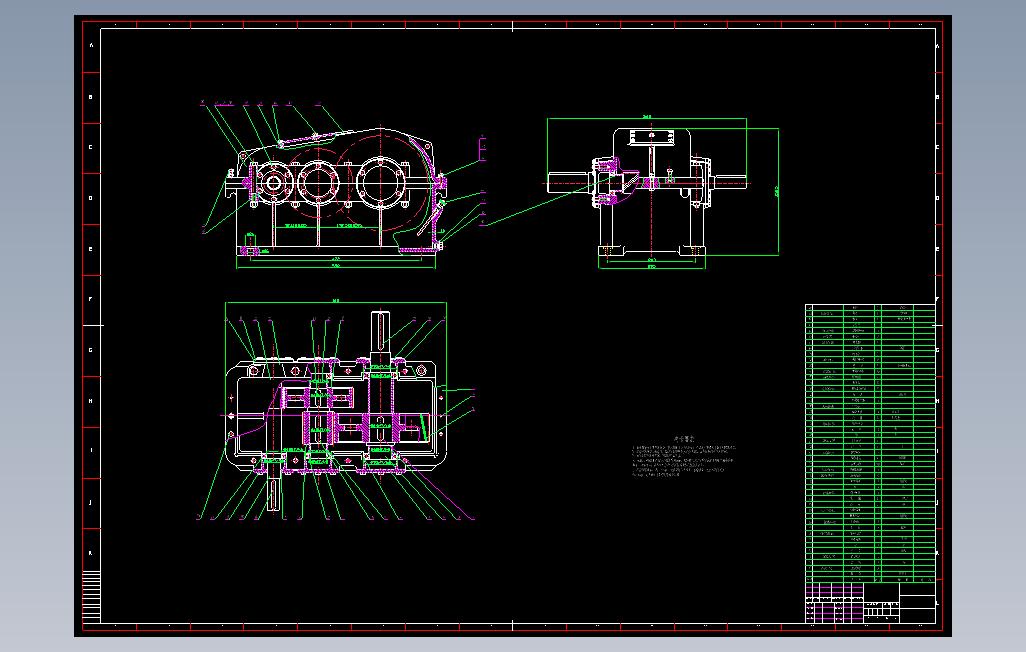Image resolution: width=1026 pixels, height=652 pixels.
Task: Click the gearbox front elevation view
Action: point(335,191)
